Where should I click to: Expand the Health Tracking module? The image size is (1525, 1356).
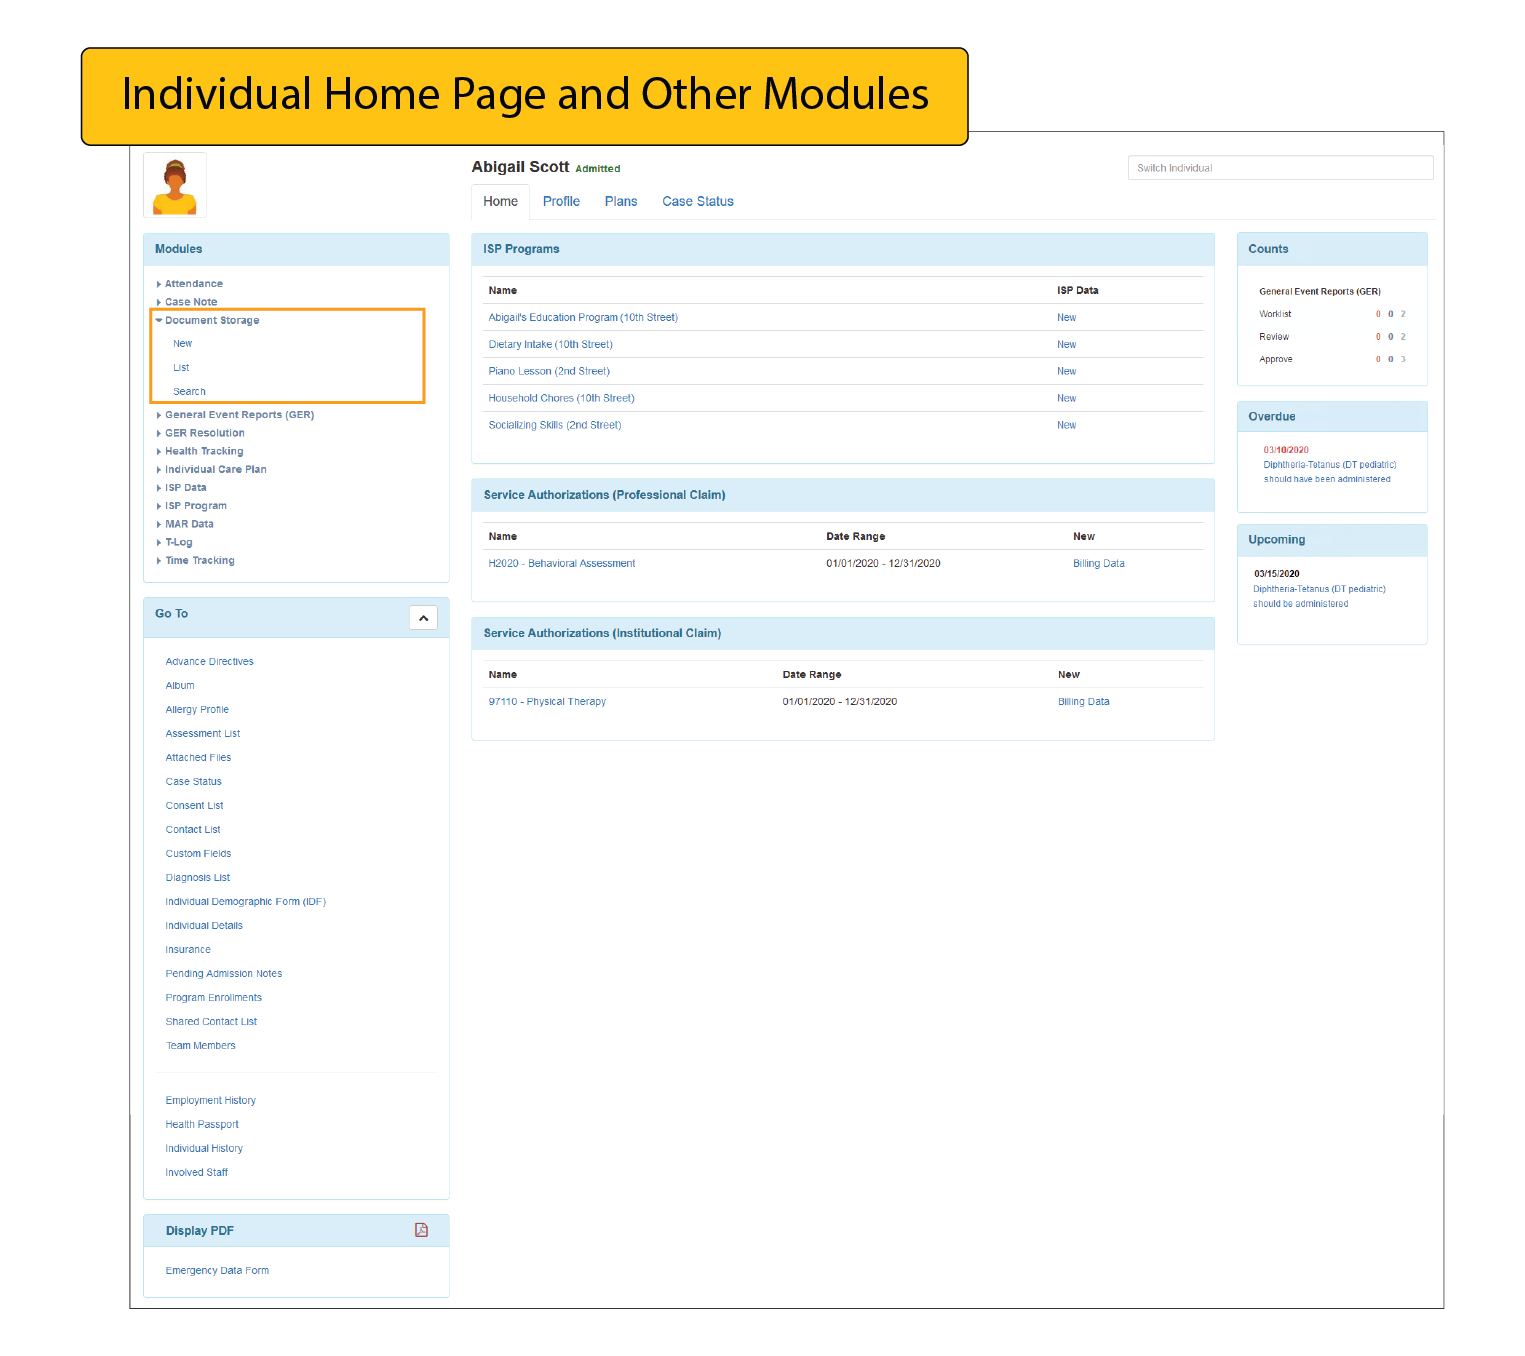(x=199, y=451)
